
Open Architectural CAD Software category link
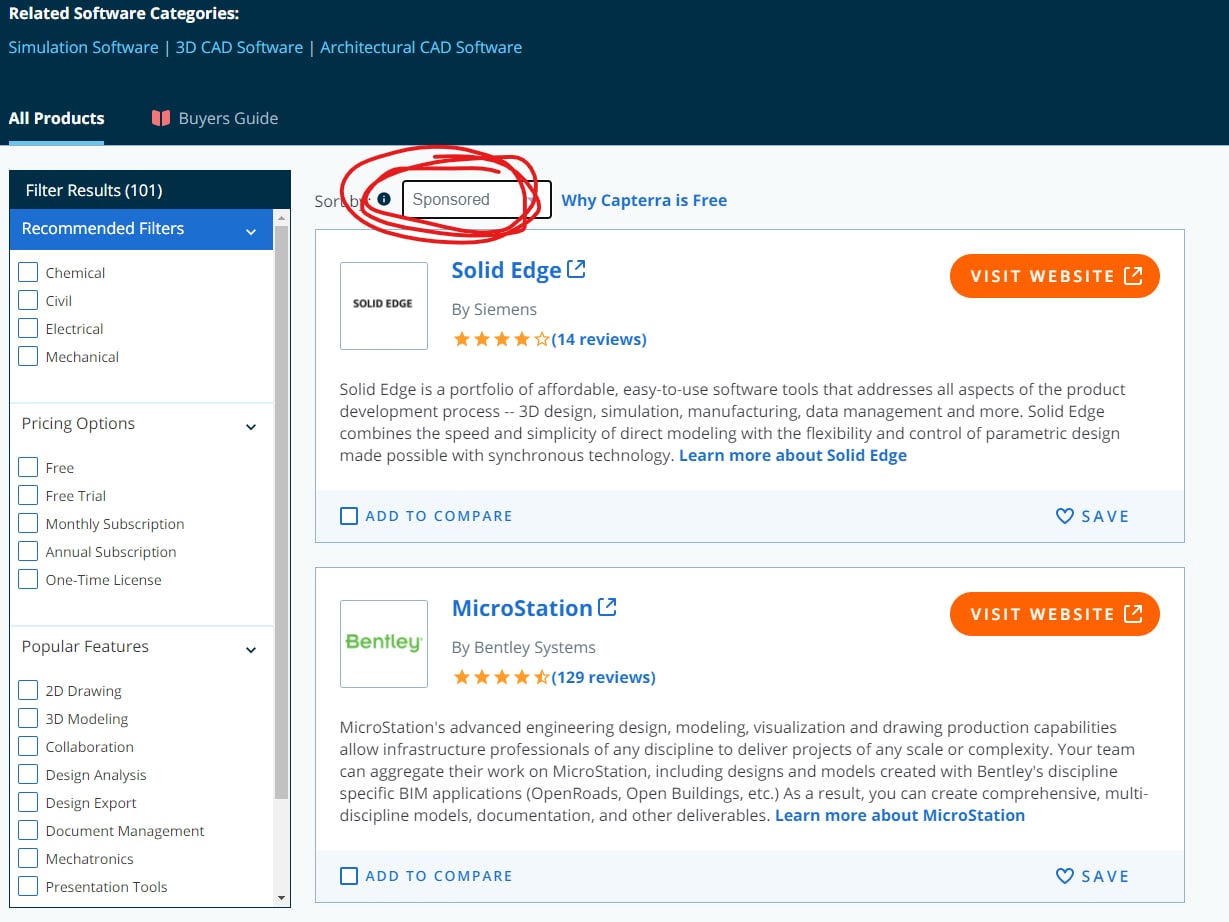421,47
